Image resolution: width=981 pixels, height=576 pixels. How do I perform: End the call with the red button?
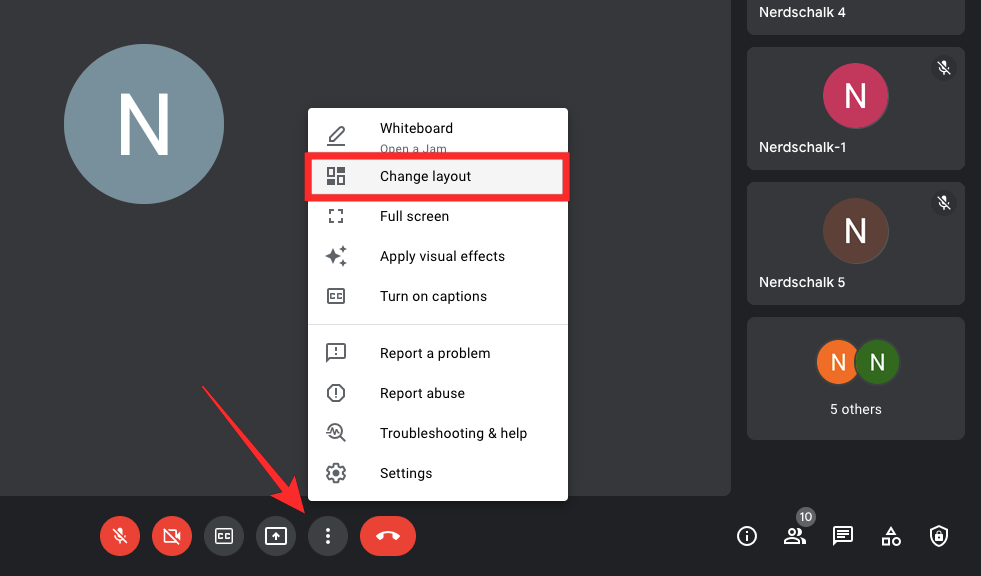pyautogui.click(x=386, y=536)
